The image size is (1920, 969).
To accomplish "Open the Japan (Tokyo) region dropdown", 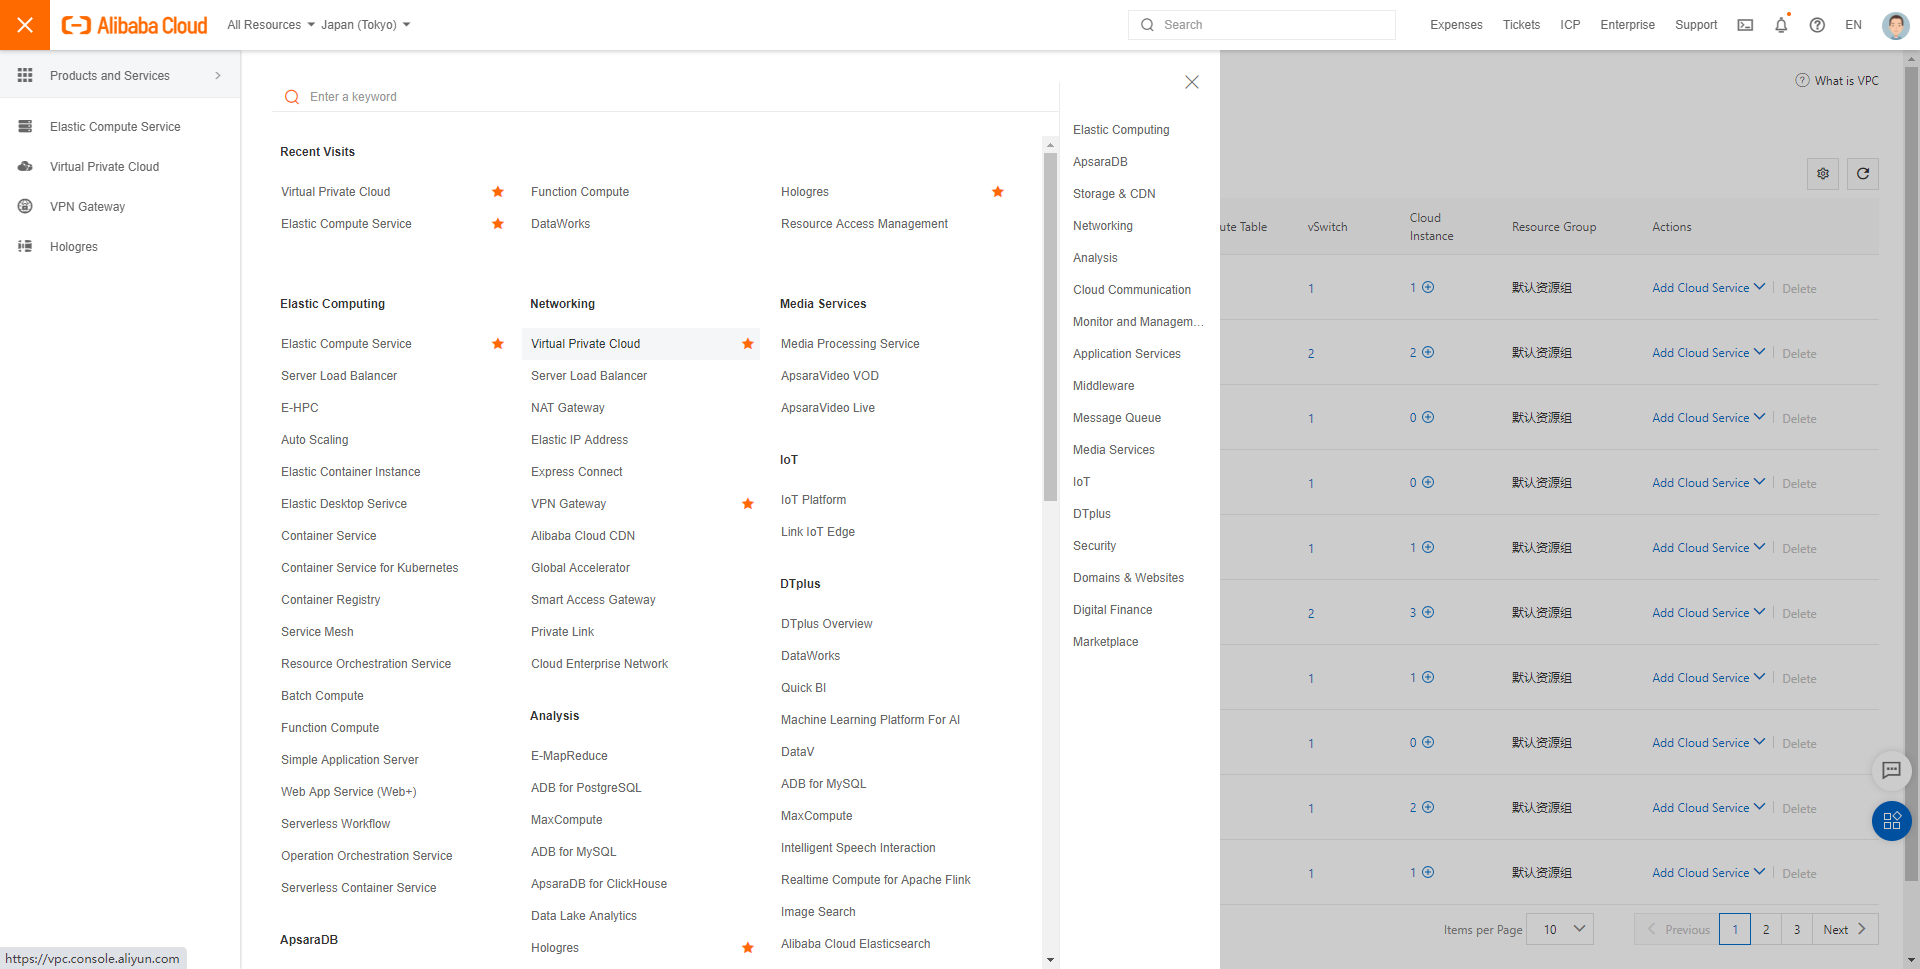I will pyautogui.click(x=366, y=25).
